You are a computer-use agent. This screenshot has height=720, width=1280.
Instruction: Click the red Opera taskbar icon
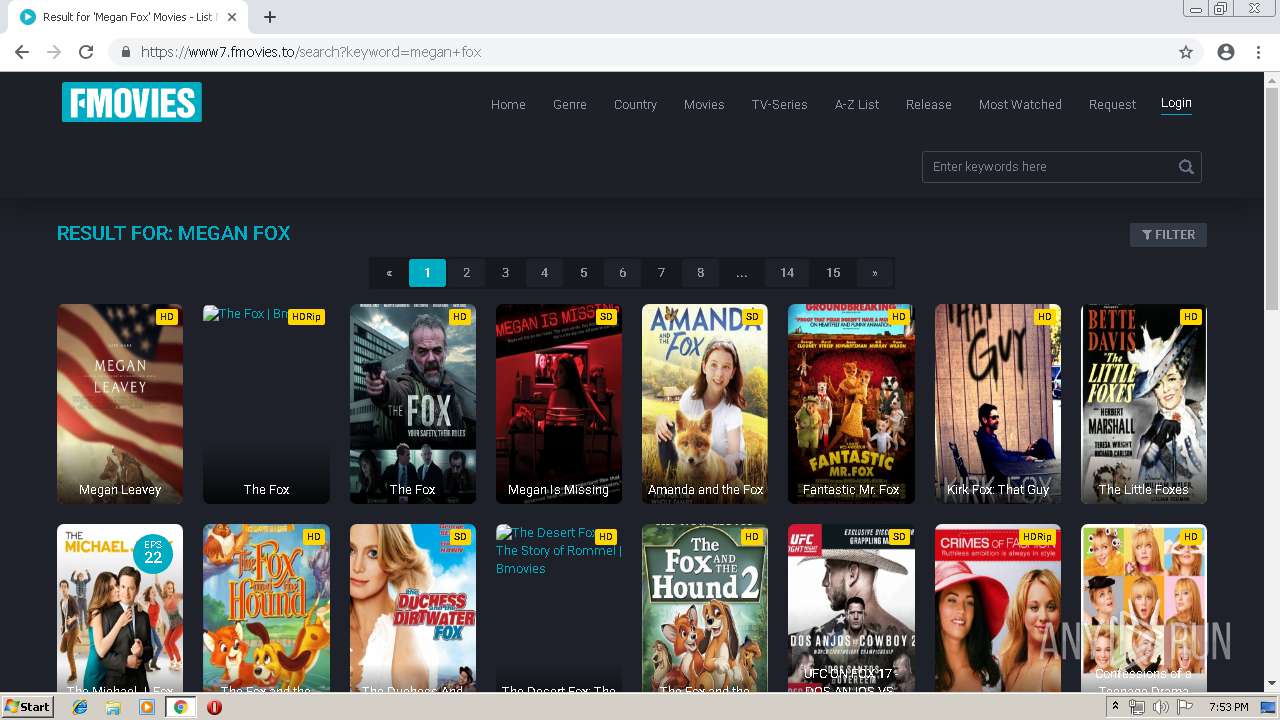pyautogui.click(x=214, y=707)
